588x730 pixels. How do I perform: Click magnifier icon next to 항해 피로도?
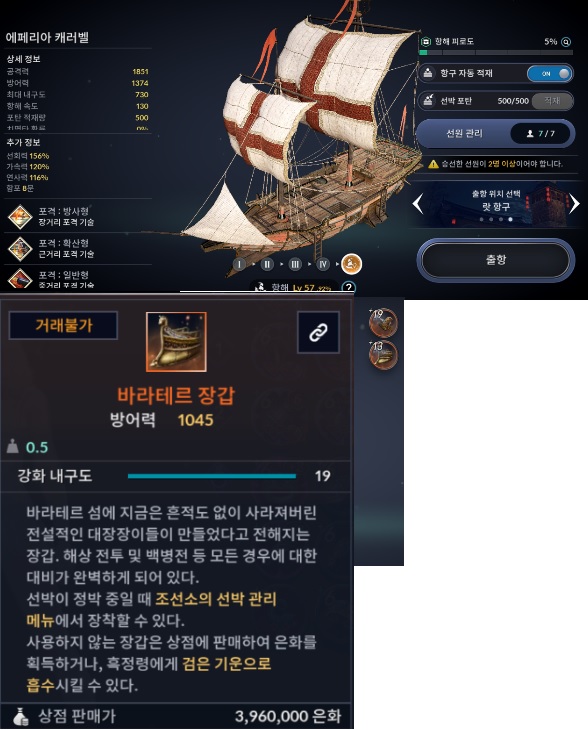click(566, 42)
